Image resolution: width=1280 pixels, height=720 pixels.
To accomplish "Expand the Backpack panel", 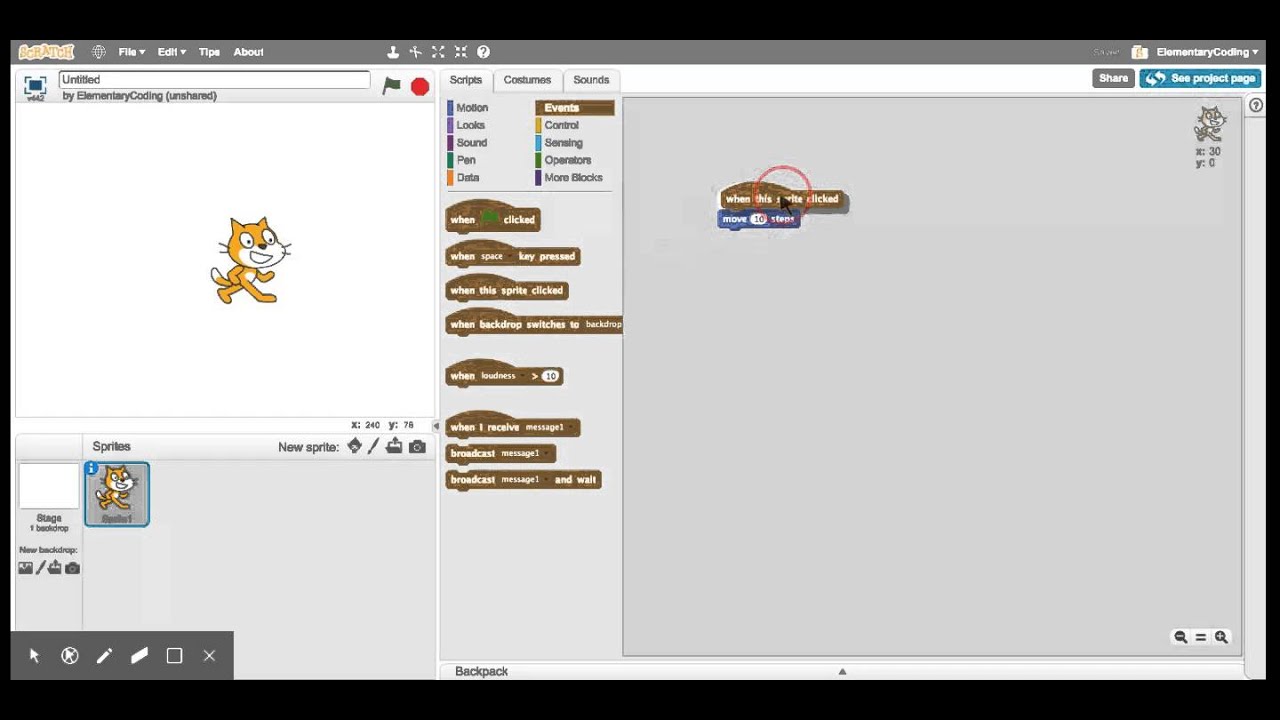I will click(x=842, y=671).
